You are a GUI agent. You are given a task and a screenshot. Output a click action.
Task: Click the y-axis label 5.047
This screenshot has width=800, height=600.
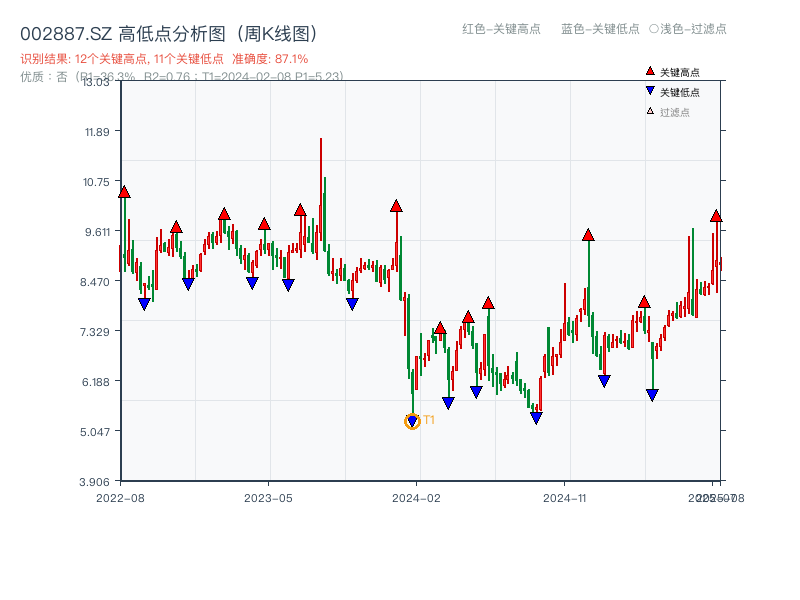[94, 432]
